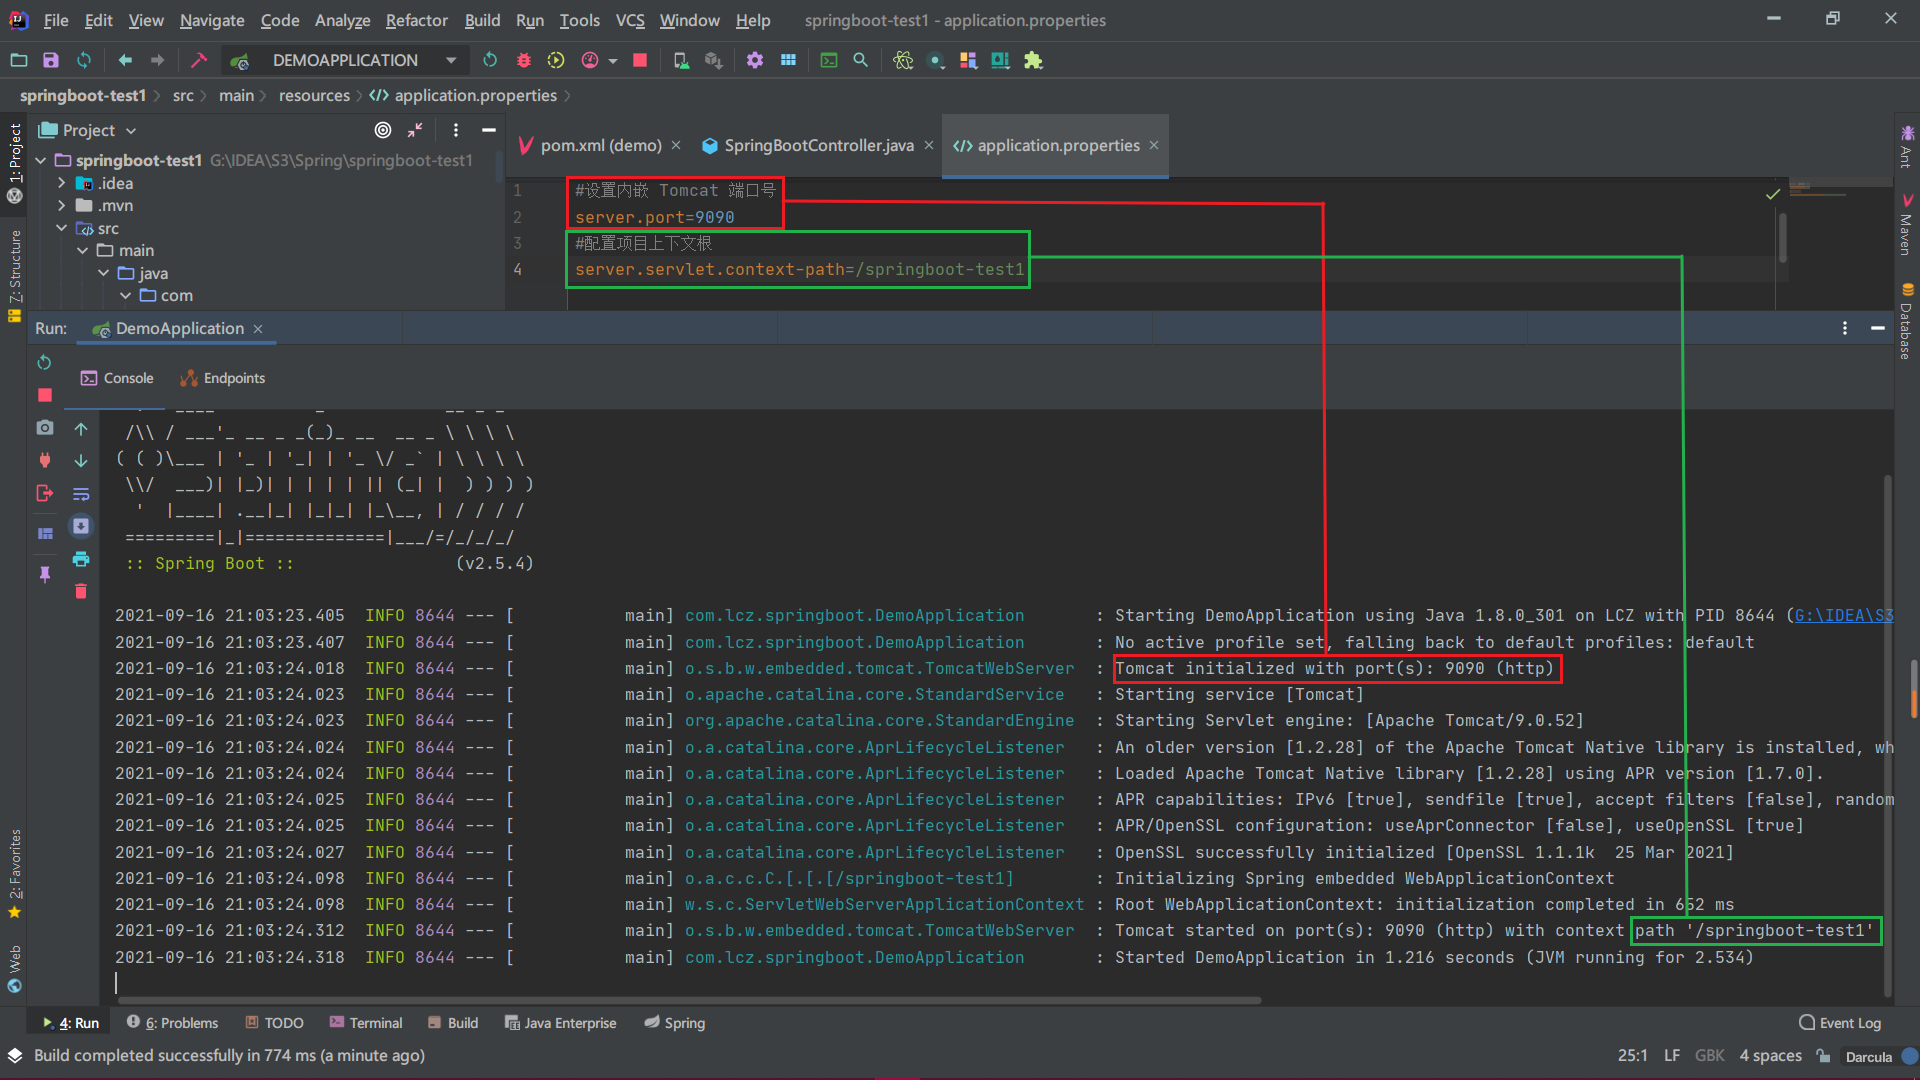Click the puzzle piece plugin icon
Screen dimensions: 1920x1080
1033,60
